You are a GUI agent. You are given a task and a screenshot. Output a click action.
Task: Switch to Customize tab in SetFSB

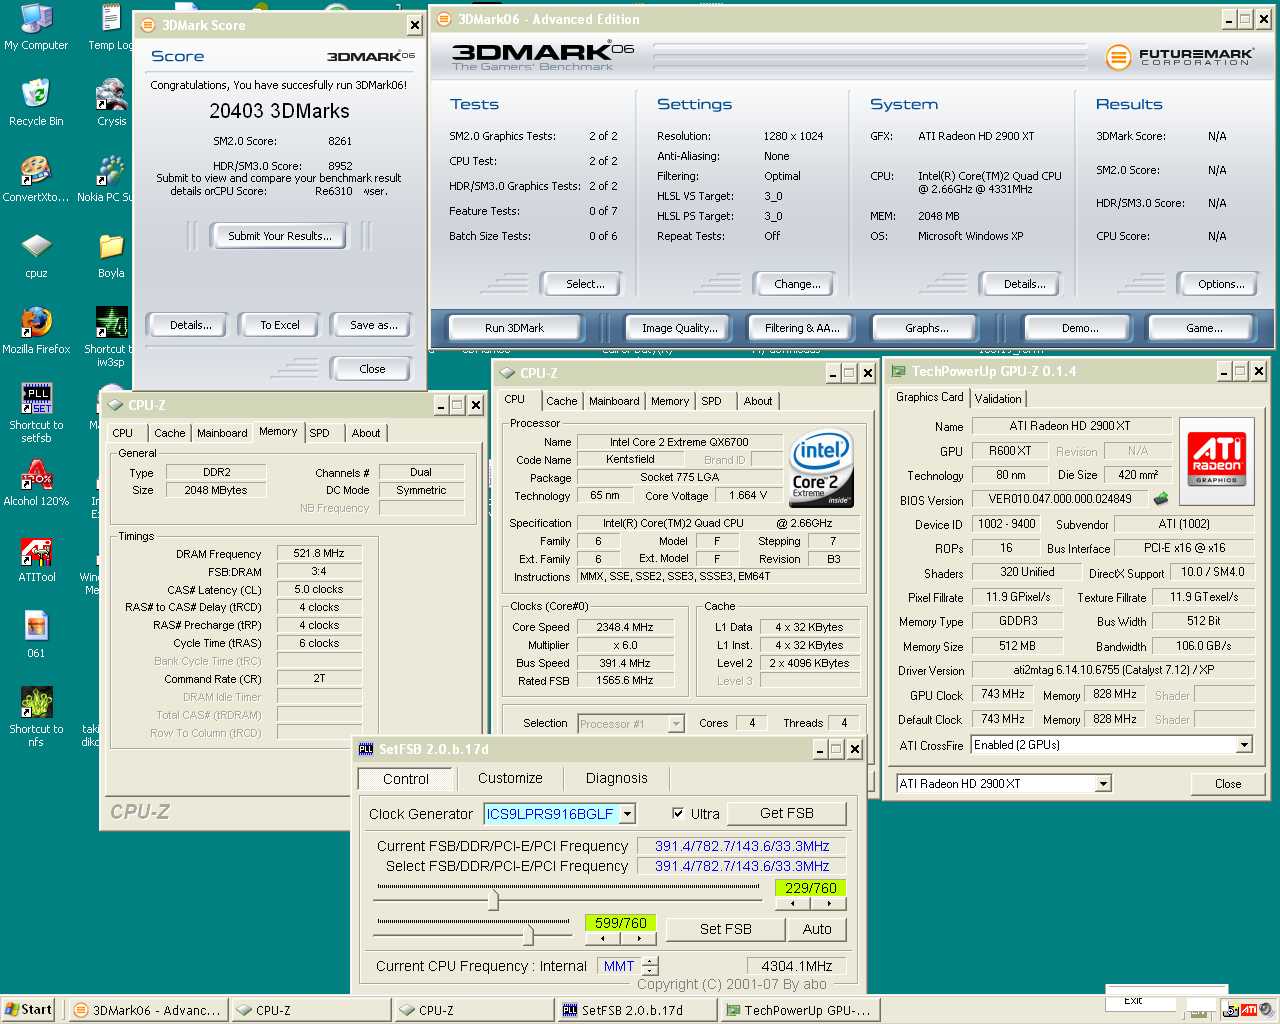tap(510, 778)
